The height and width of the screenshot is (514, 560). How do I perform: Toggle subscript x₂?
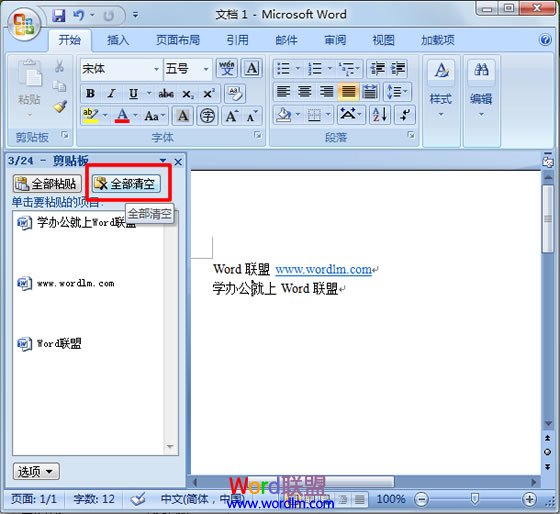tap(188, 94)
